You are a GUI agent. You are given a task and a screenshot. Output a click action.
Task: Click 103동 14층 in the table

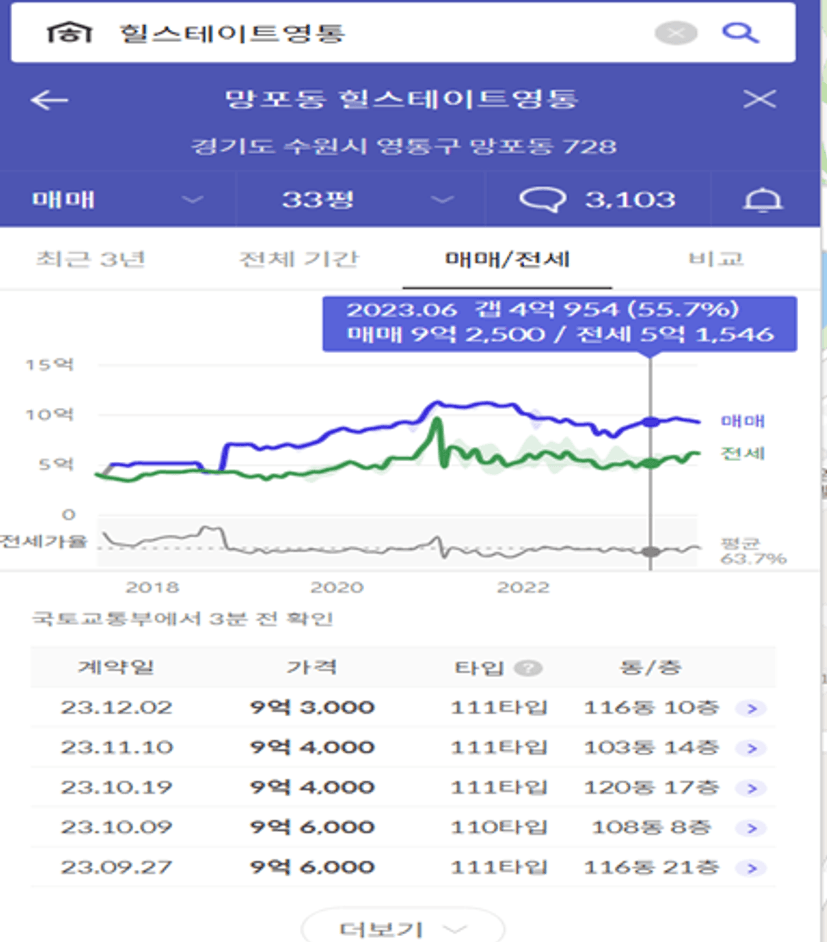pos(652,747)
